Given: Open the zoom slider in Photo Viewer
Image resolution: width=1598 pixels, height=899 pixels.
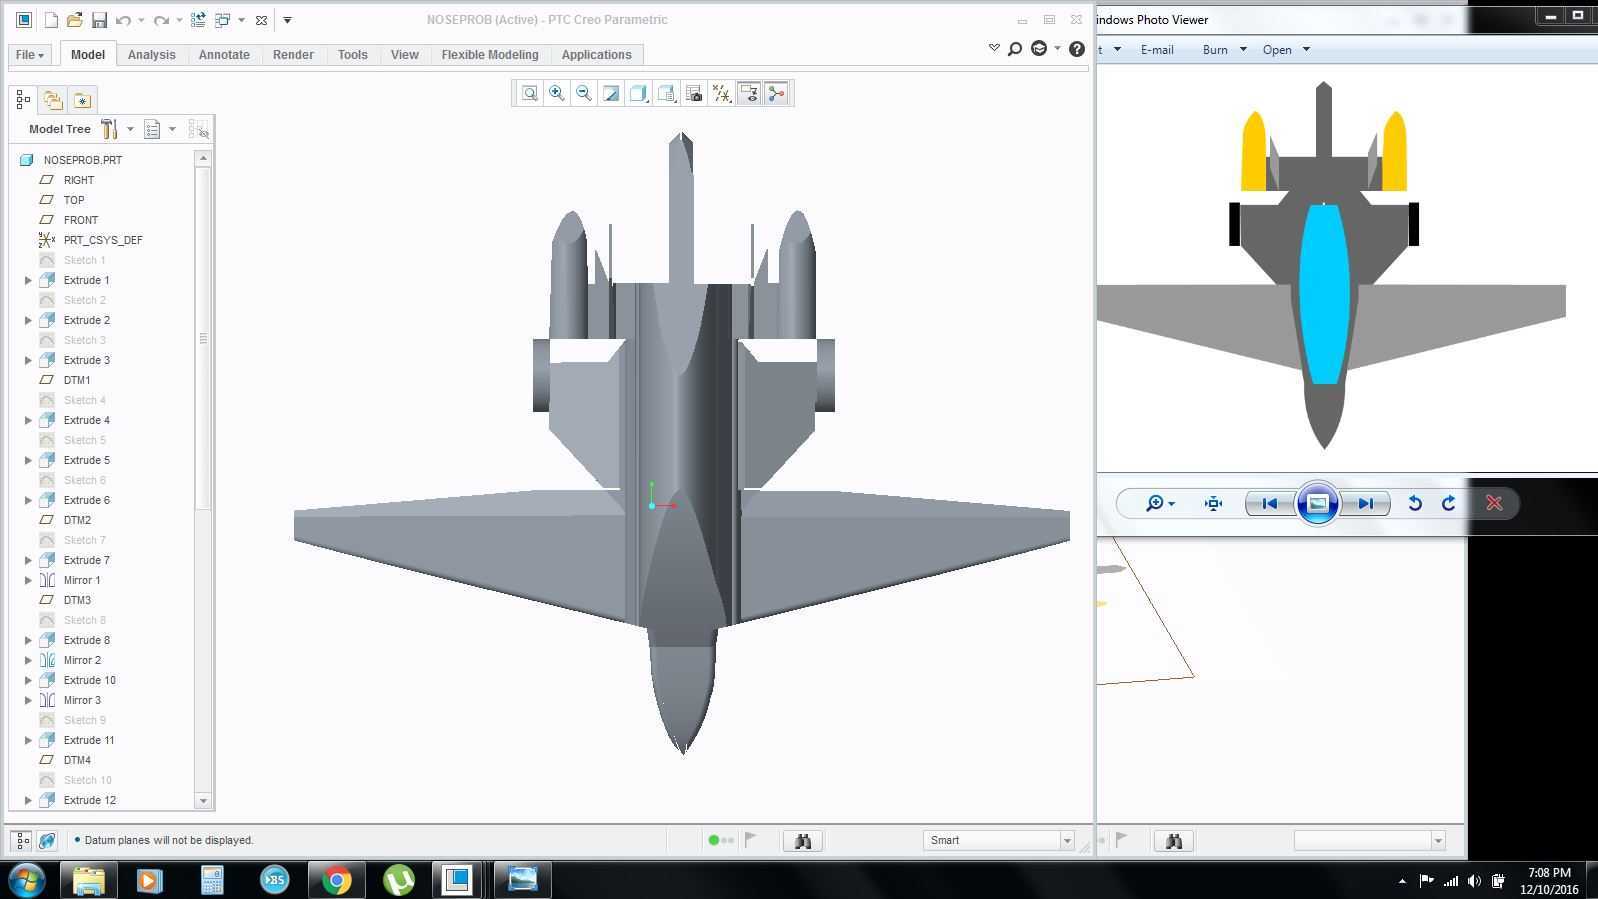Looking at the screenshot, I should (x=1160, y=503).
